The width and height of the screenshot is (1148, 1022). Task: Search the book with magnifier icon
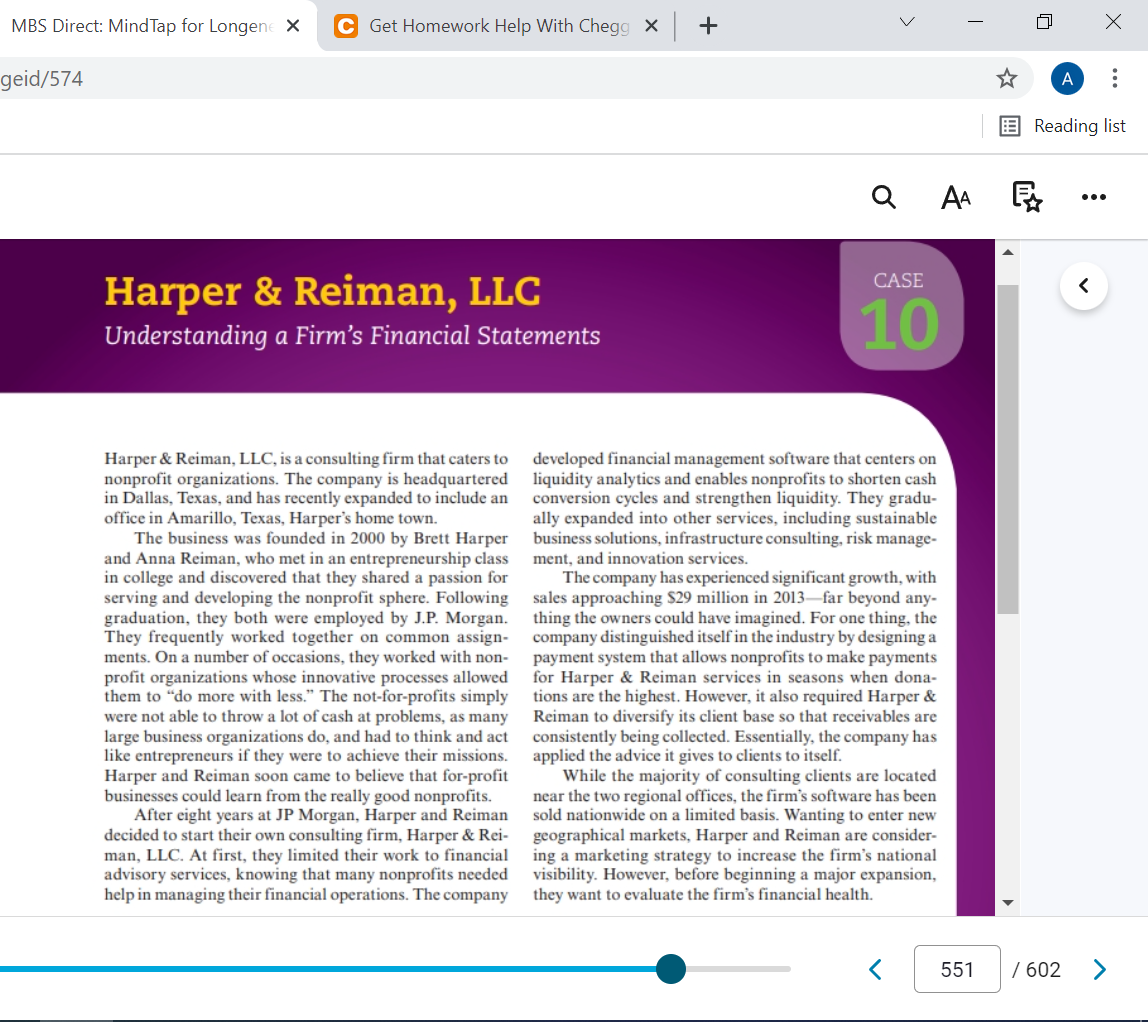884,196
